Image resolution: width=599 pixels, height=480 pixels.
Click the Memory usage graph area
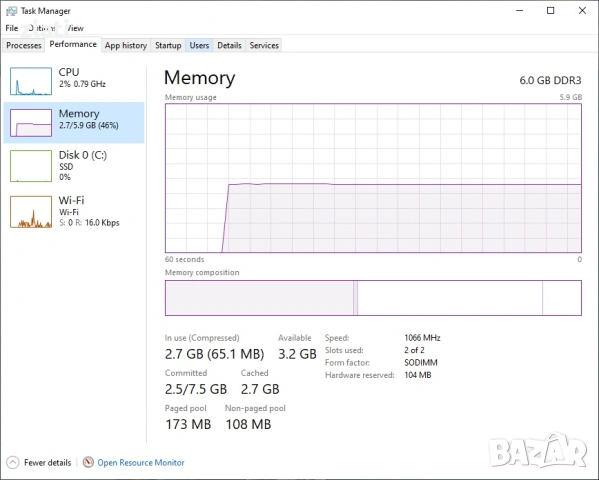coord(373,178)
